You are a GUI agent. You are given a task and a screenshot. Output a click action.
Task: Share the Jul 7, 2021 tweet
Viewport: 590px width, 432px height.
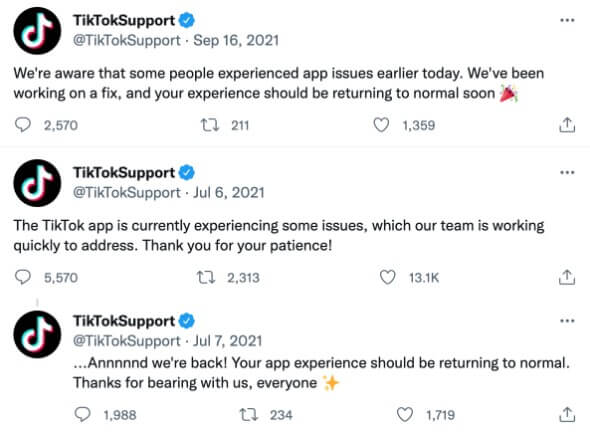[567, 414]
